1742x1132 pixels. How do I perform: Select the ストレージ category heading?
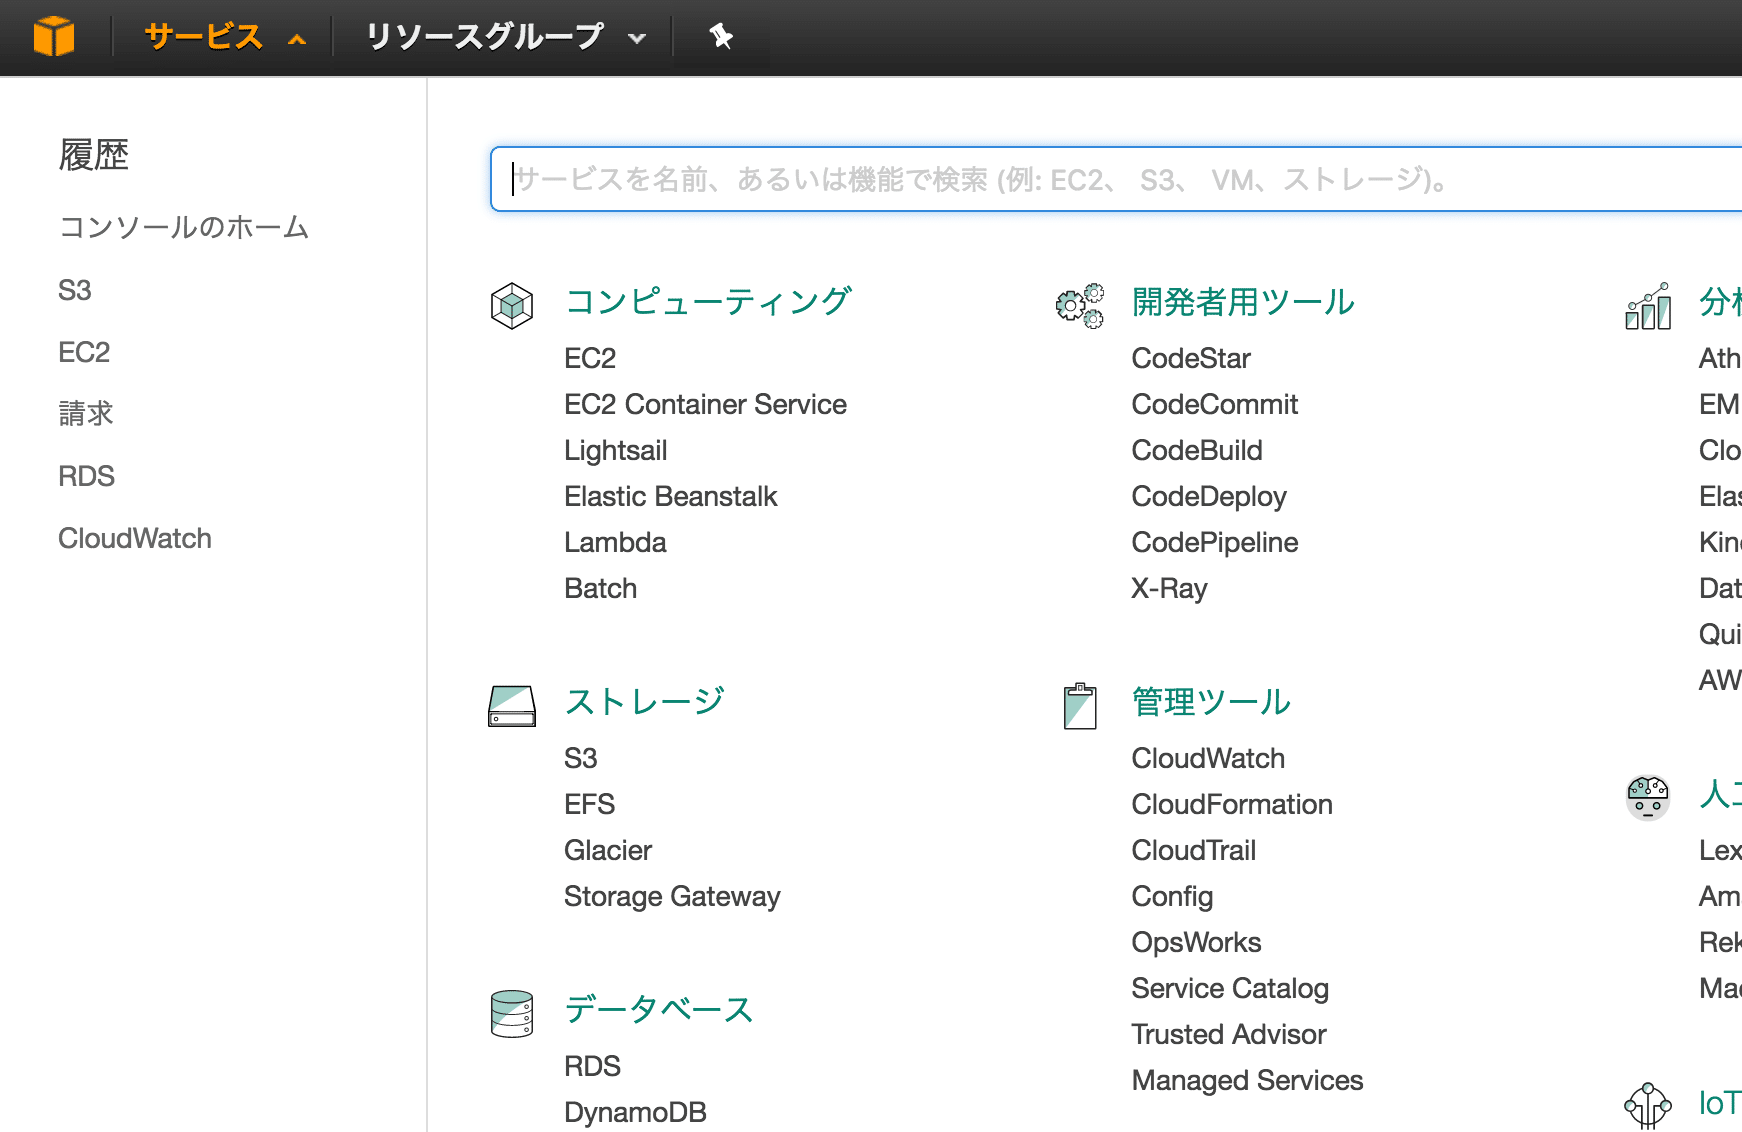(645, 702)
